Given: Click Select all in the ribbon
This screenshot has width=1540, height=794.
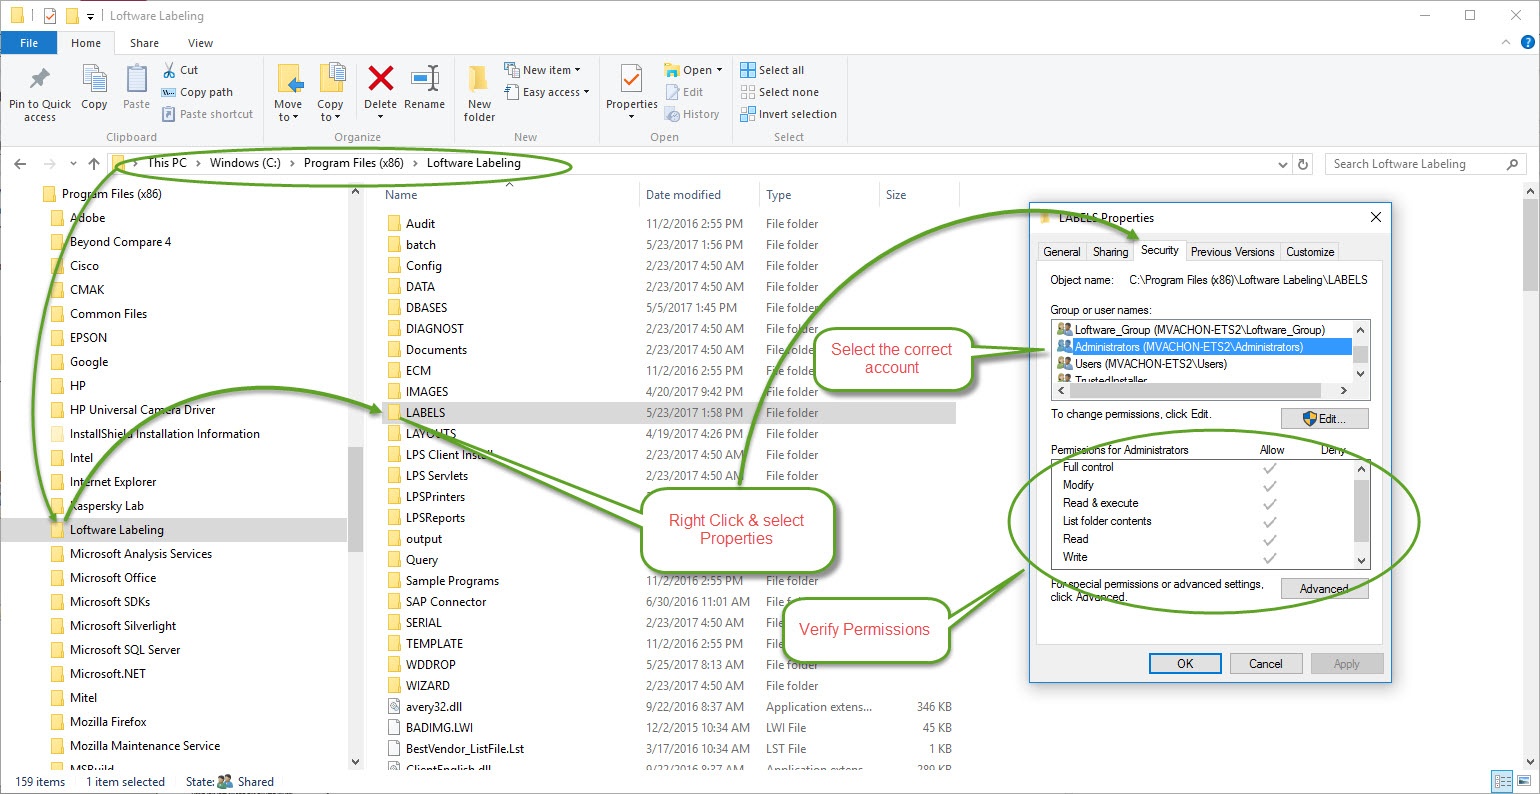Looking at the screenshot, I should tap(772, 70).
